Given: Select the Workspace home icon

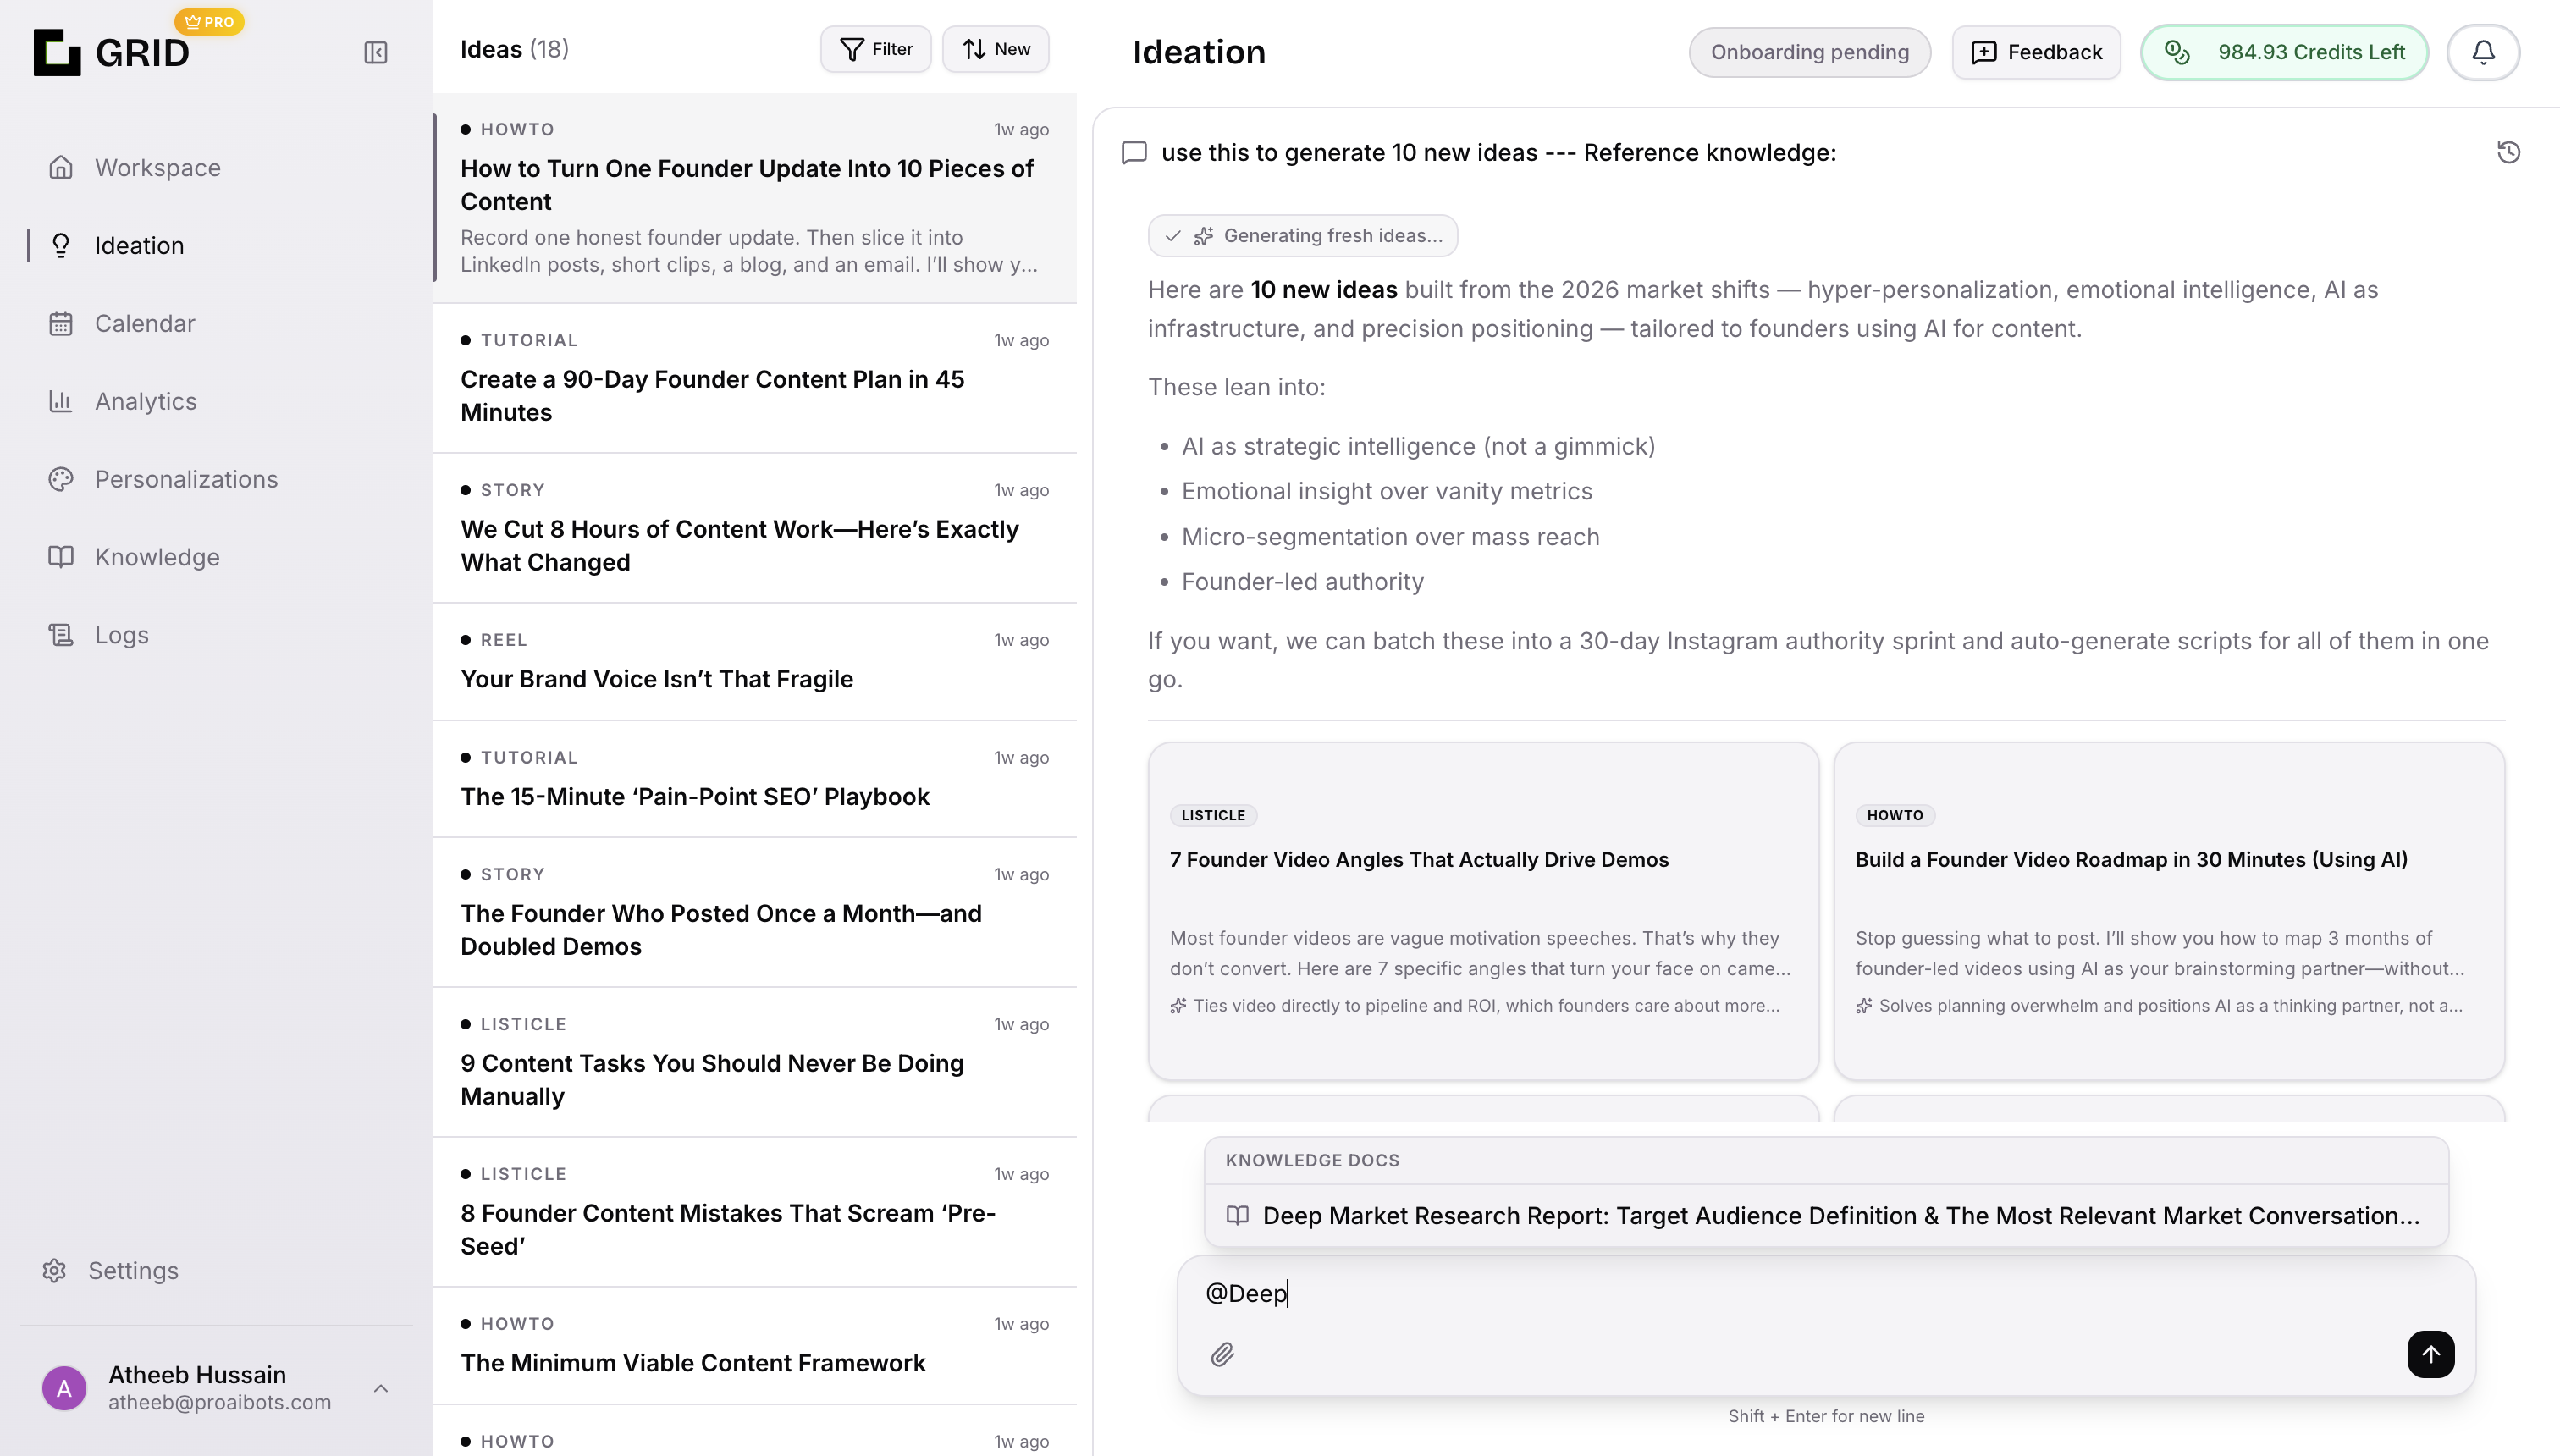Looking at the screenshot, I should point(61,167).
